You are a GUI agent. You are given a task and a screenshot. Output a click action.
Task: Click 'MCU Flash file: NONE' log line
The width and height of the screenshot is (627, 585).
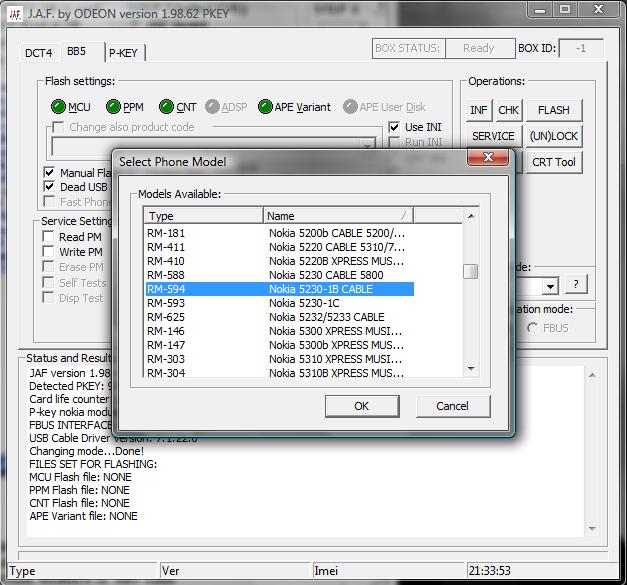coord(80,477)
